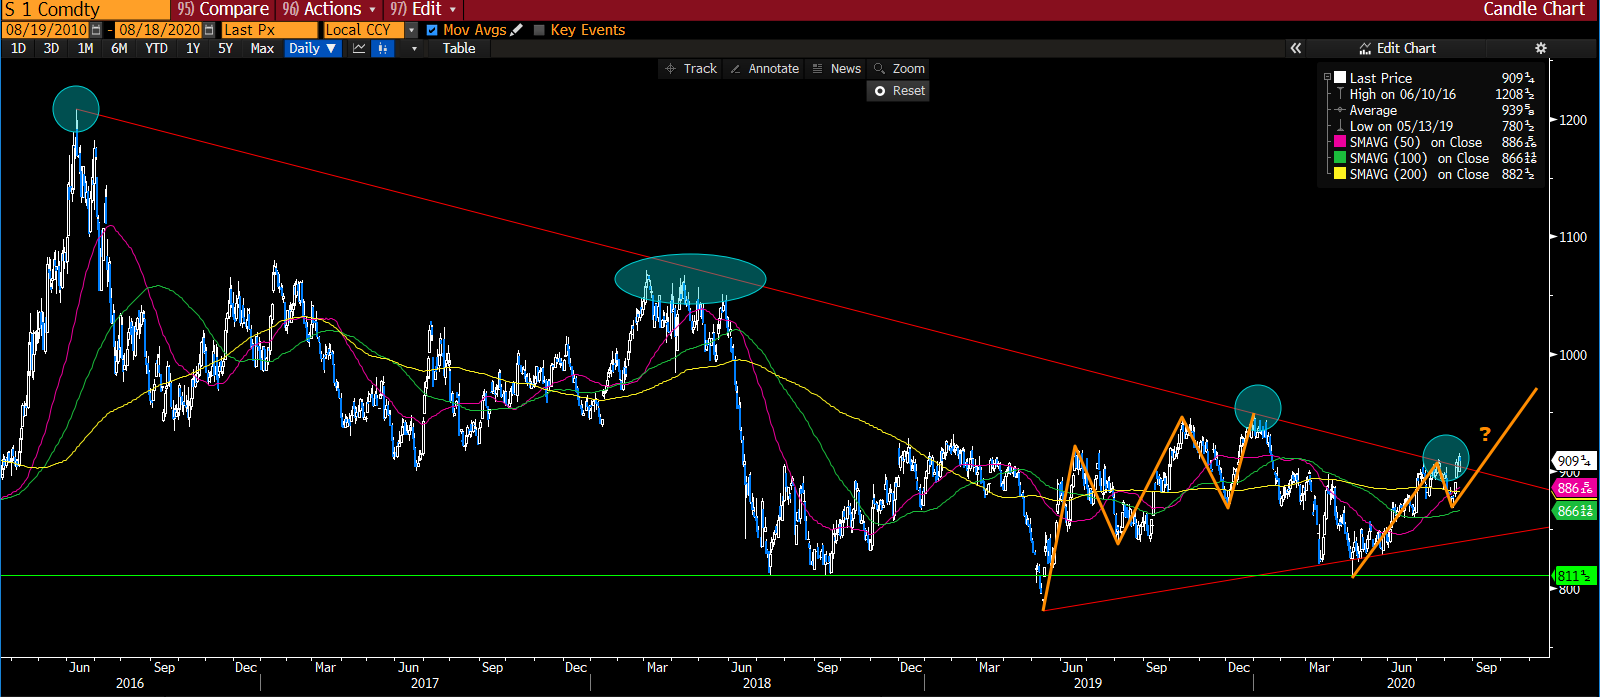Screen dimensions: 1600x697
Task: Edit moving averages with the pencil icon
Action: coord(516,30)
